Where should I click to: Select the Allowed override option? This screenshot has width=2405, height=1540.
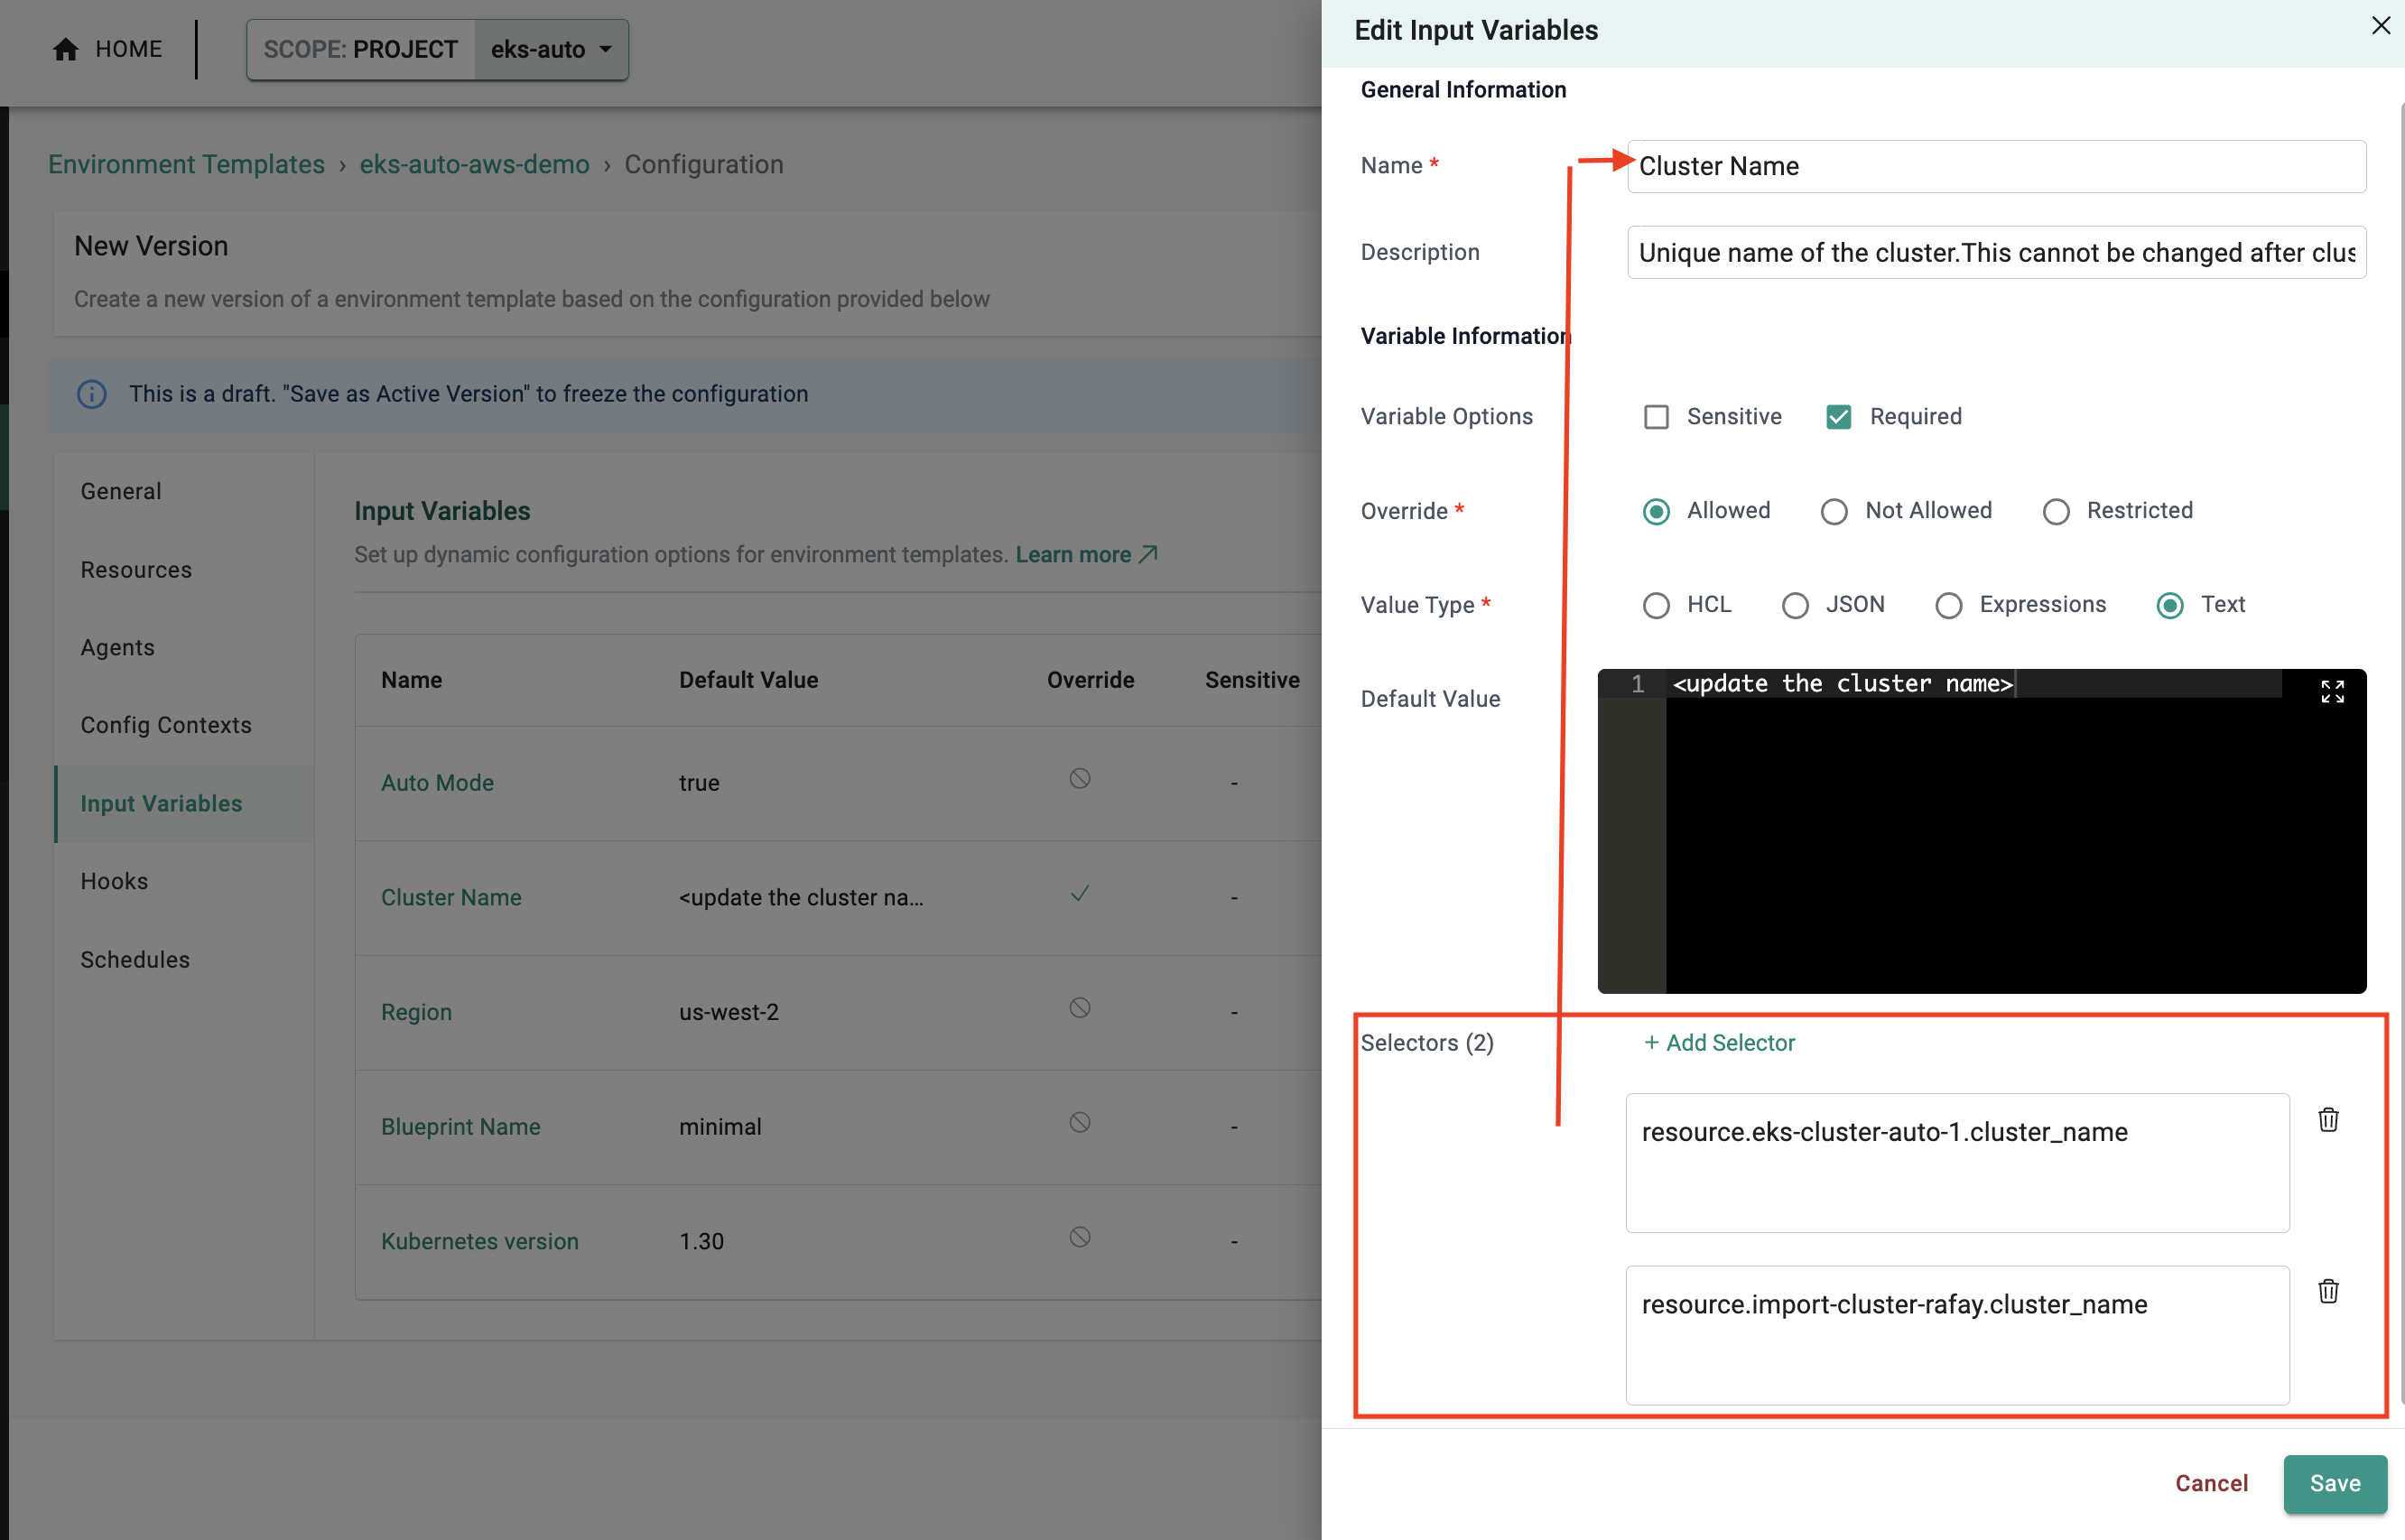tap(1656, 511)
